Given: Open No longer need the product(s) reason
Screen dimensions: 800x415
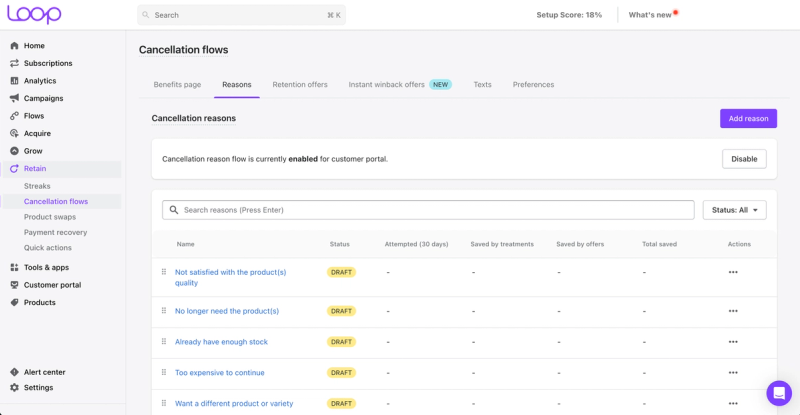Looking at the screenshot, I should click(227, 311).
